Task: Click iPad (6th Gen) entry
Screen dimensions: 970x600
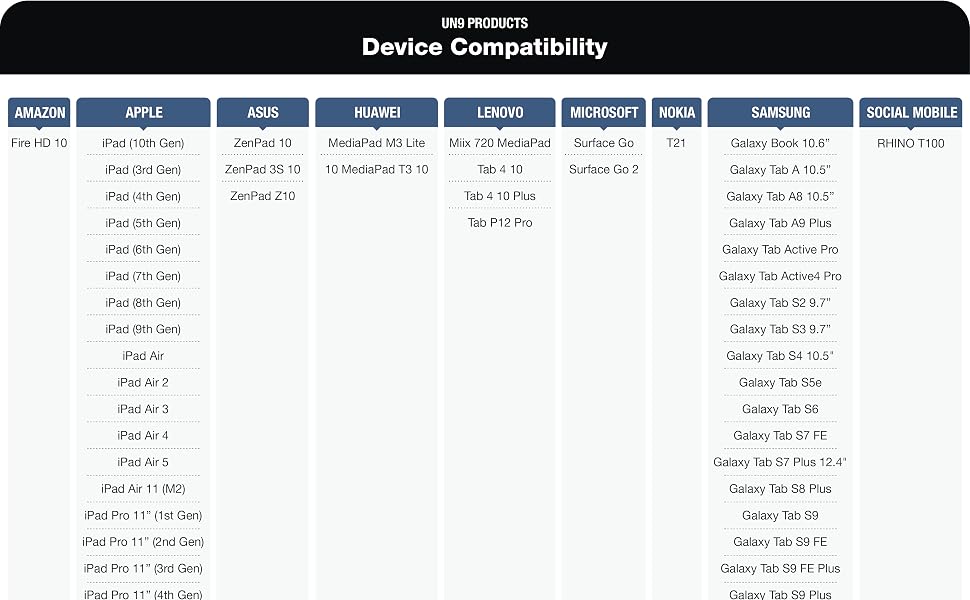Action: [x=143, y=249]
